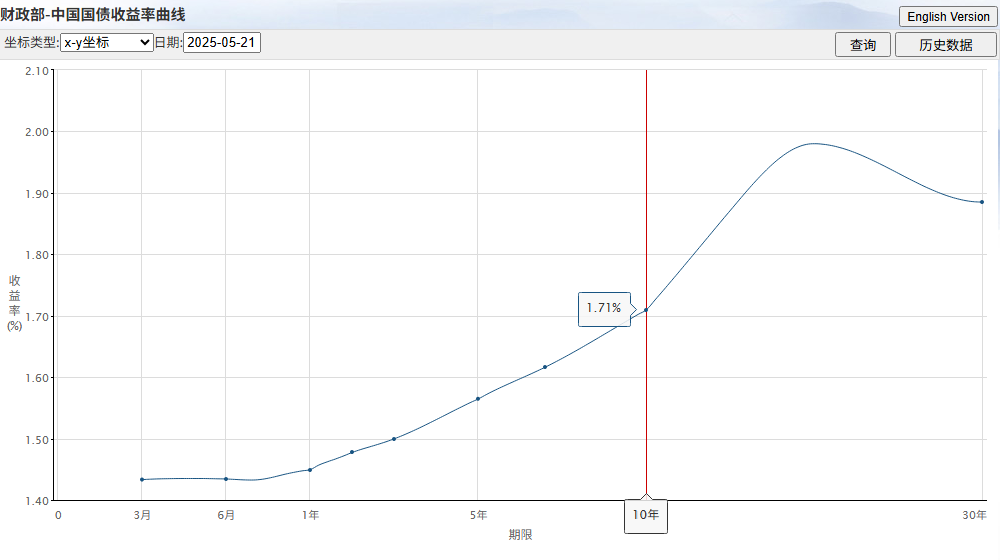Image resolution: width=1000 pixels, height=560 pixels.
Task: Expand the 坐标类型 x-y坐标 dropdown
Action: tap(107, 43)
